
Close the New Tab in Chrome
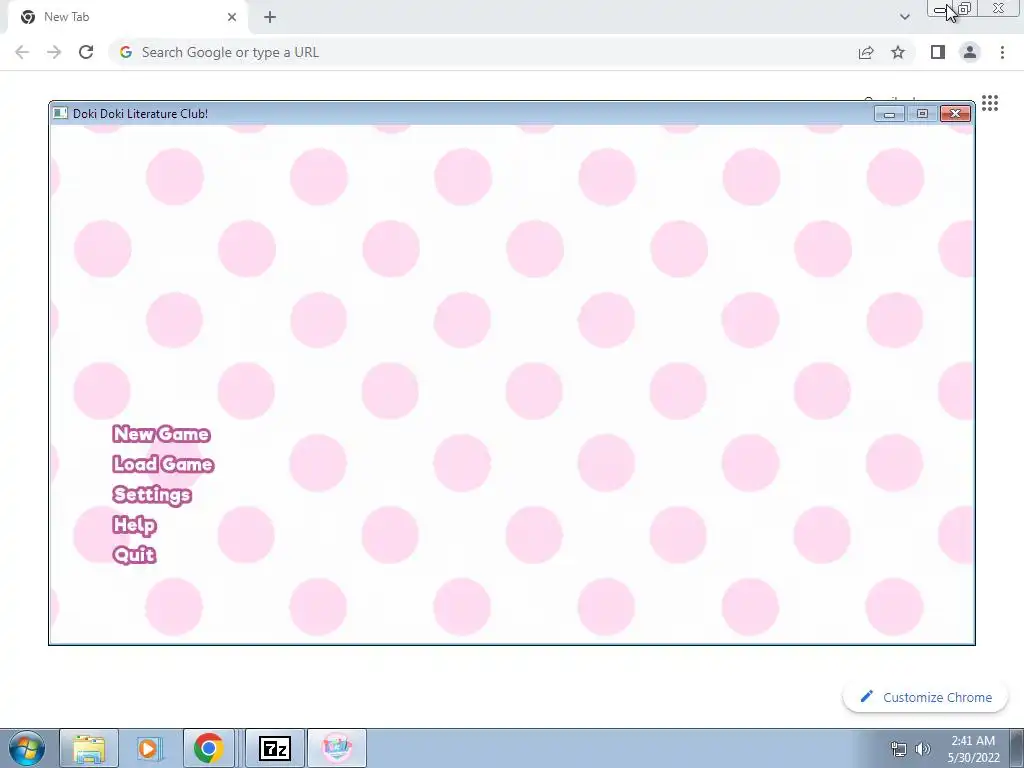point(232,17)
